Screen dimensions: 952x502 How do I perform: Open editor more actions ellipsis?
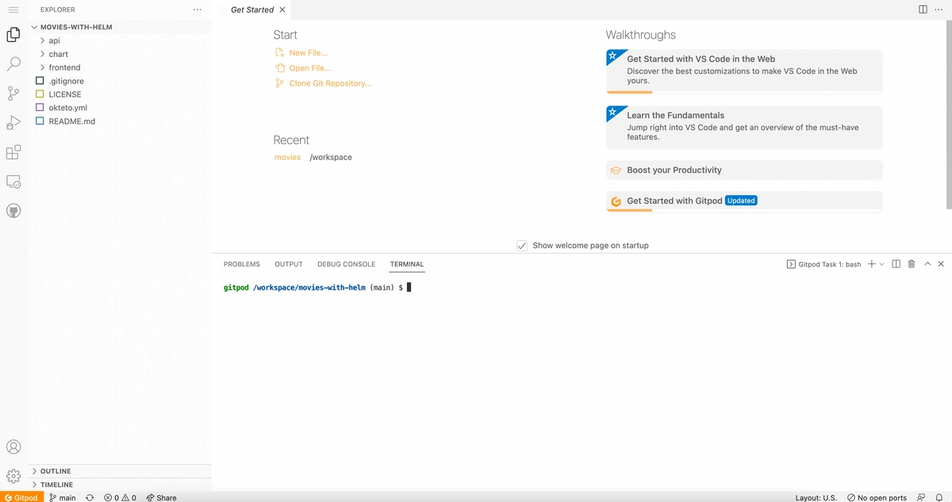pyautogui.click(x=939, y=10)
